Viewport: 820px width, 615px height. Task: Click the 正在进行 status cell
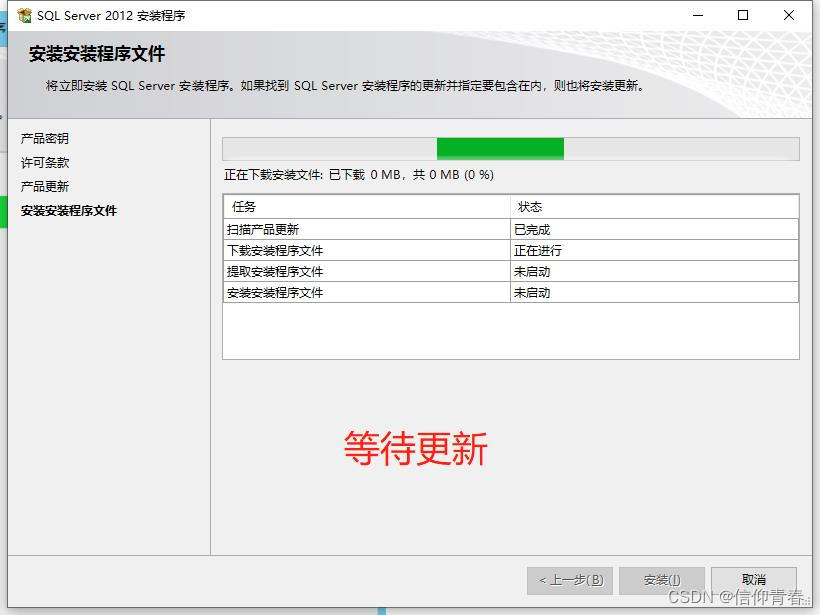[x=654, y=250]
